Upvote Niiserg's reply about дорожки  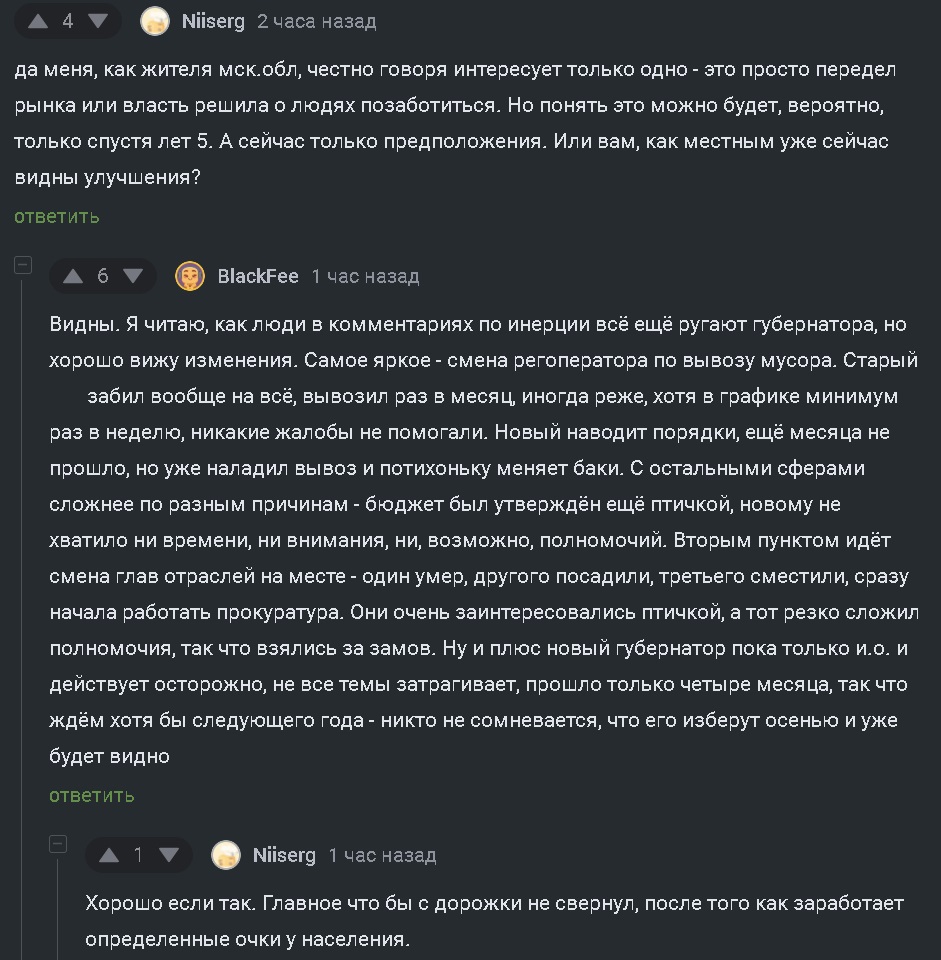click(x=109, y=855)
